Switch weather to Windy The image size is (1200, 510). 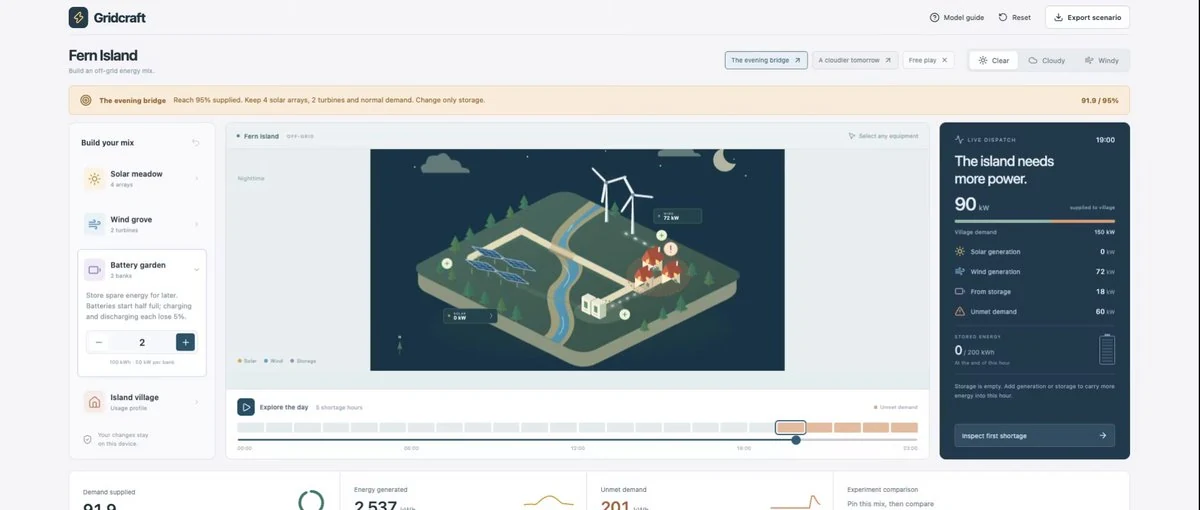[1102, 60]
